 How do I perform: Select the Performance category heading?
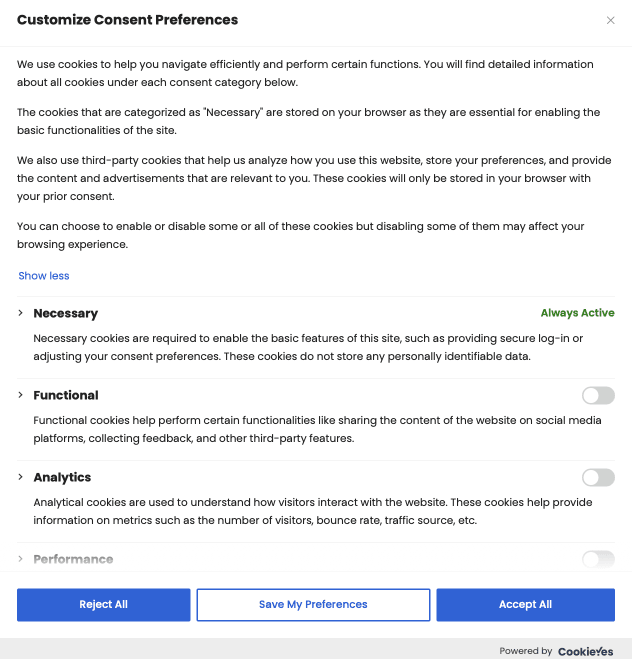tap(73, 559)
